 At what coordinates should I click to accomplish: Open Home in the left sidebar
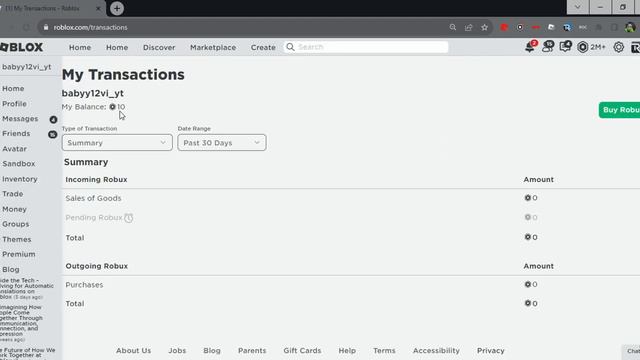click(x=13, y=89)
